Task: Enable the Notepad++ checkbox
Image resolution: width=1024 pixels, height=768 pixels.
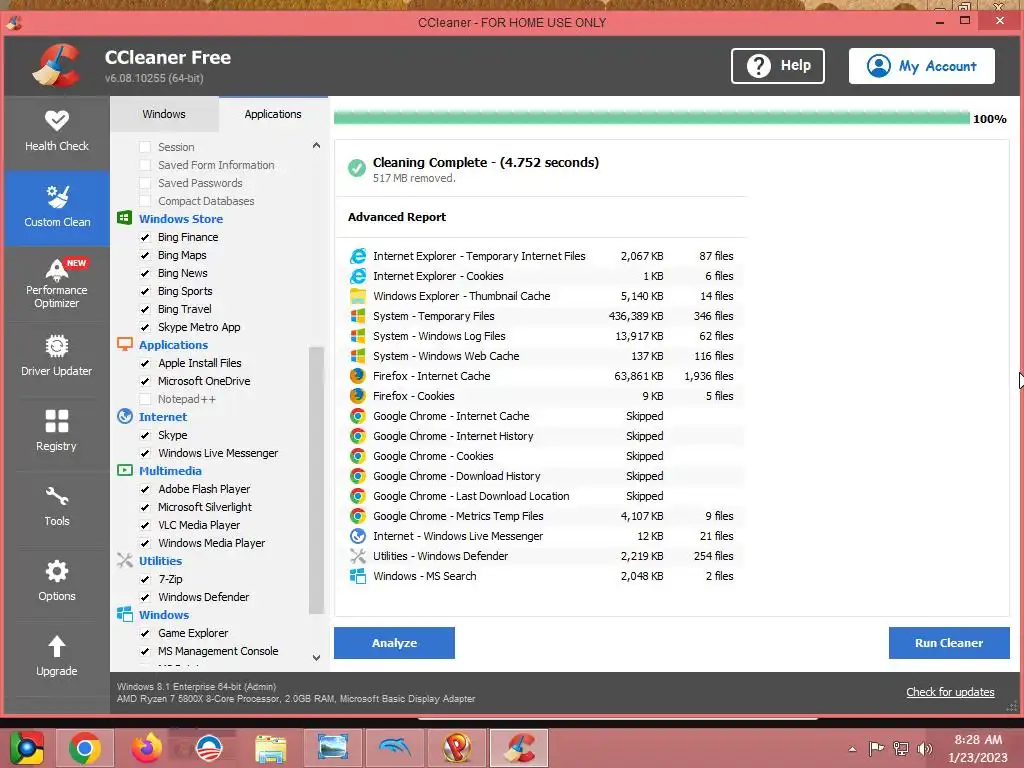Action: 145,399
